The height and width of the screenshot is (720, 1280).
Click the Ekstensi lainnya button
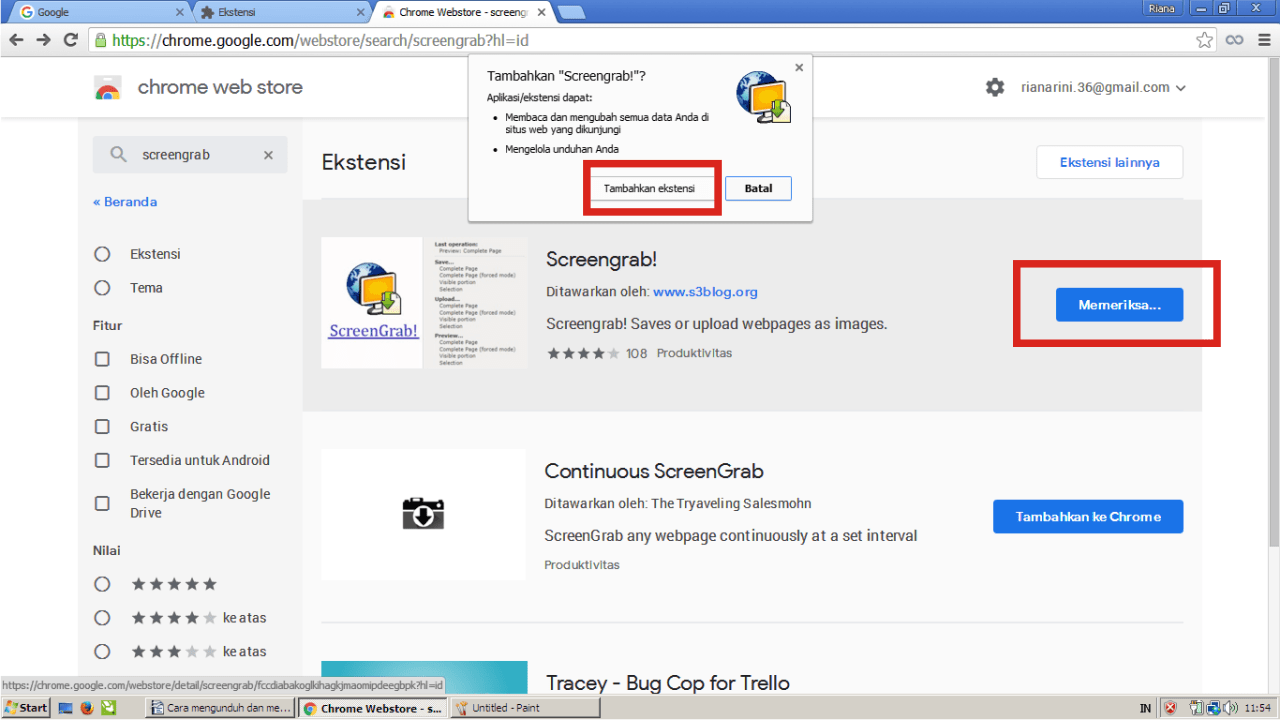(x=1109, y=162)
